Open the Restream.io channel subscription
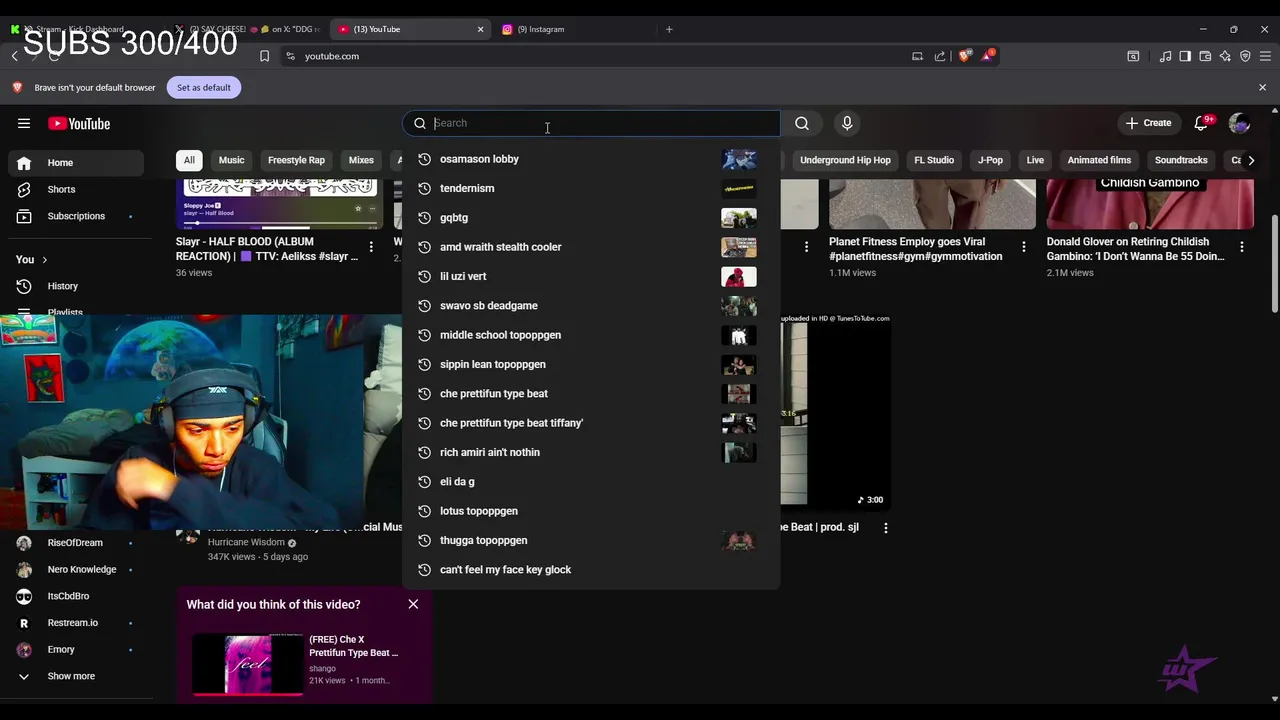The width and height of the screenshot is (1280, 720). (x=75, y=623)
